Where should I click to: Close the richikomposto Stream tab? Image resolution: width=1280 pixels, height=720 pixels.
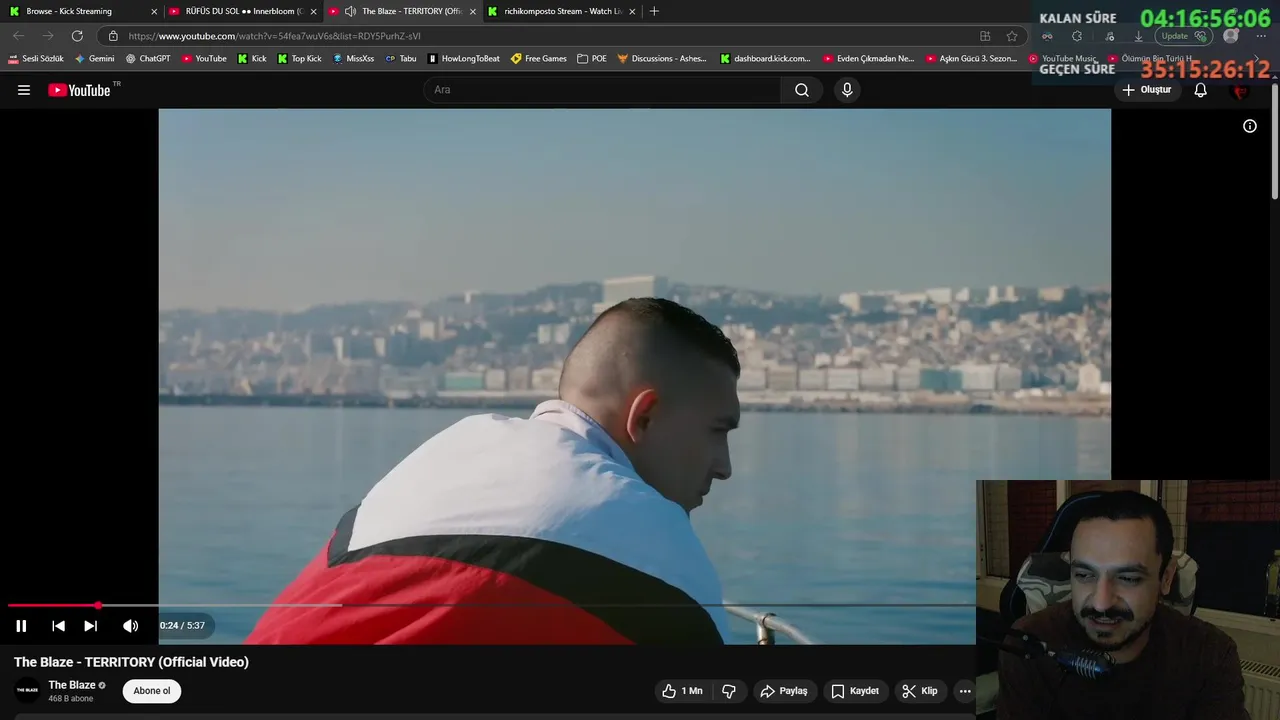pos(632,12)
